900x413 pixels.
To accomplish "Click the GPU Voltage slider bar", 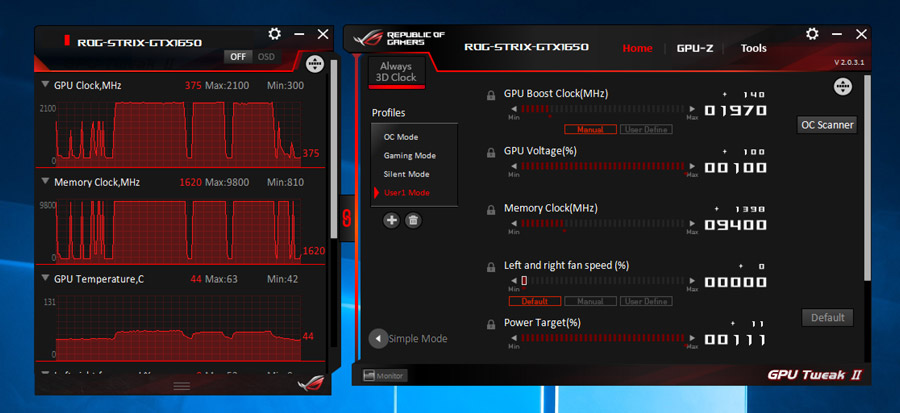I will [603, 166].
